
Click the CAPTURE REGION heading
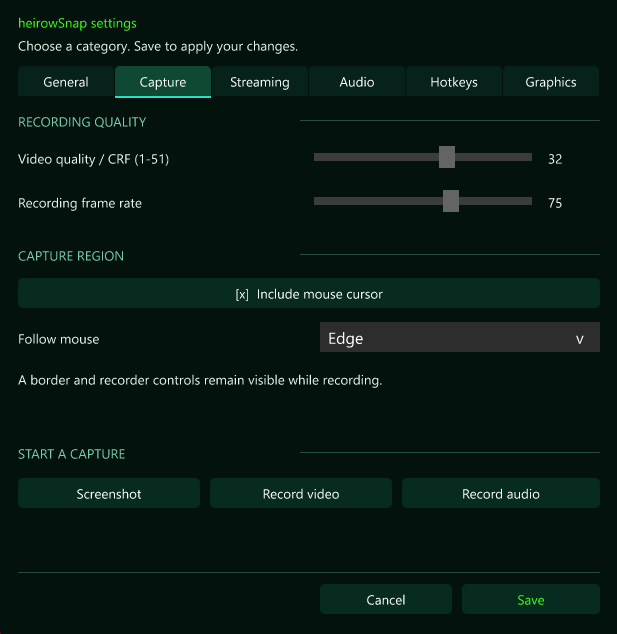click(x=71, y=256)
